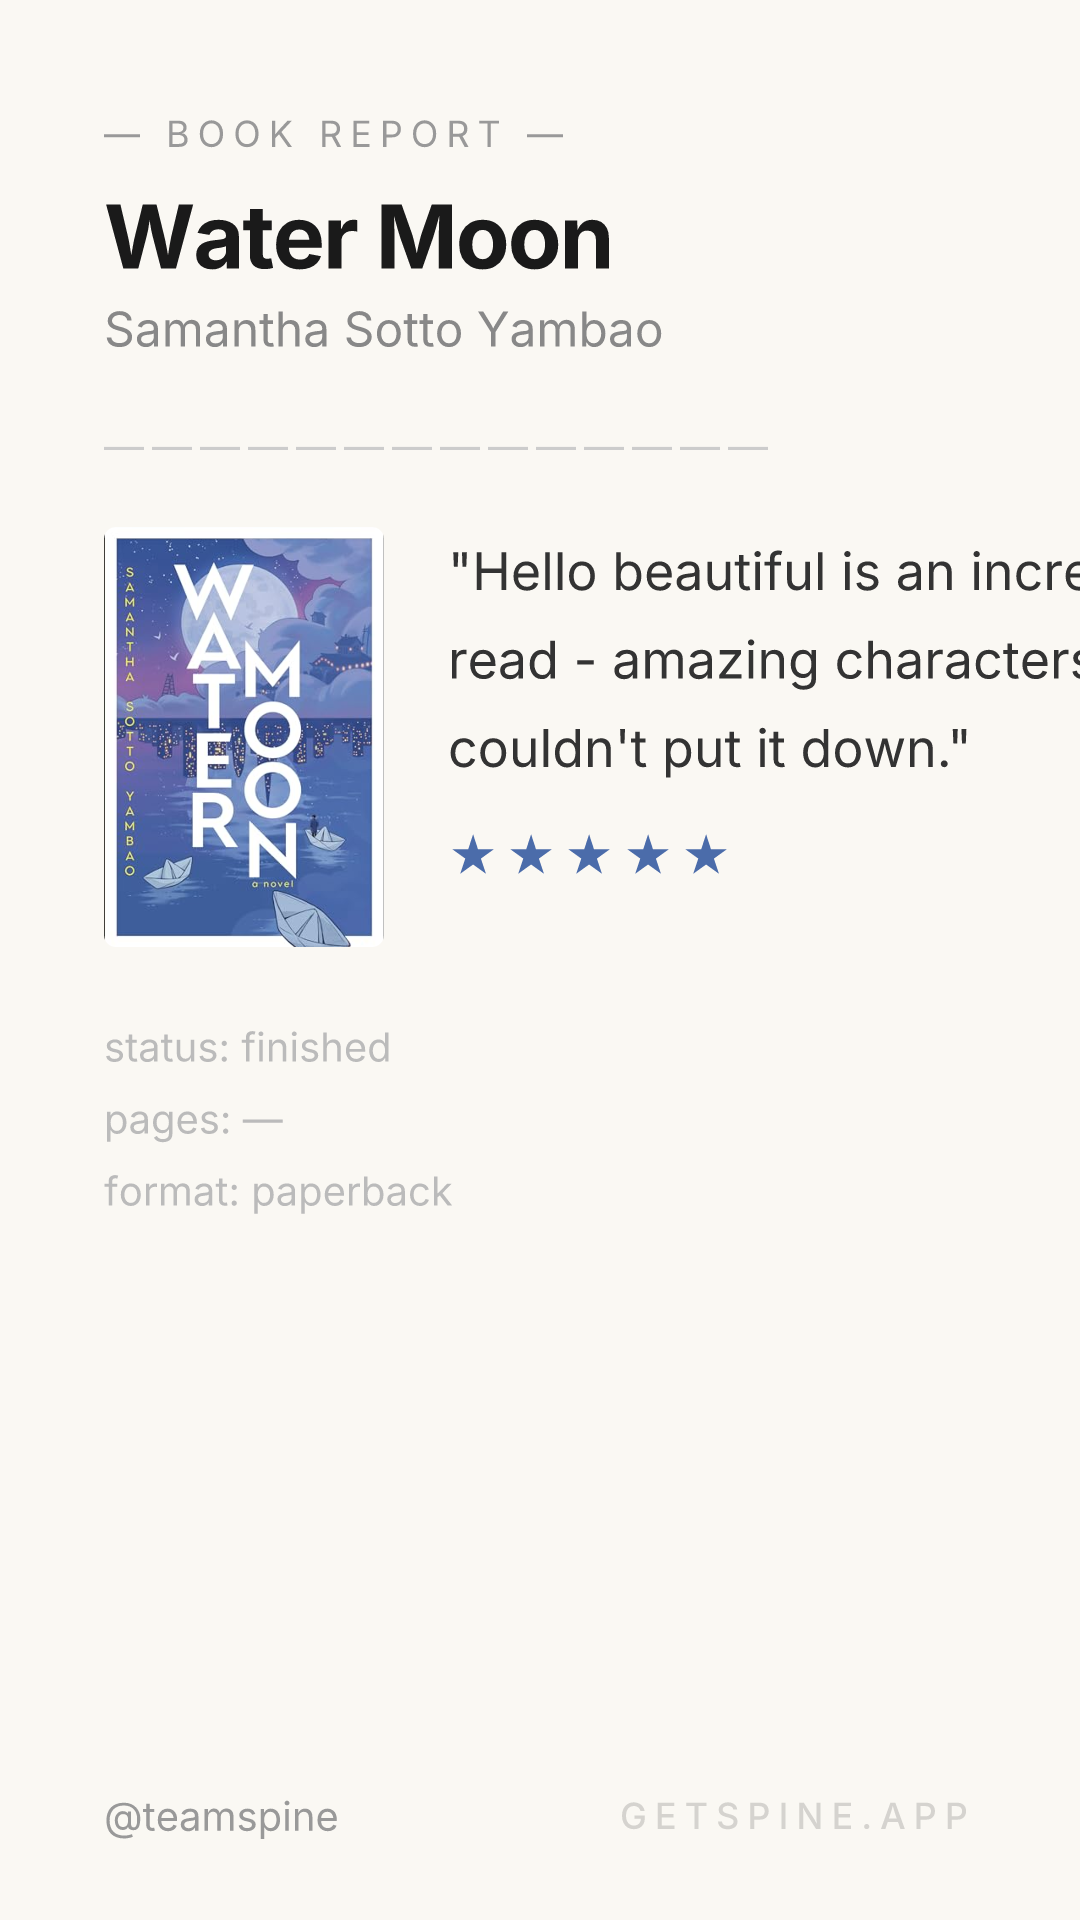
Task: Select the Water Moon book cover thumbnail
Action: pyautogui.click(x=244, y=737)
